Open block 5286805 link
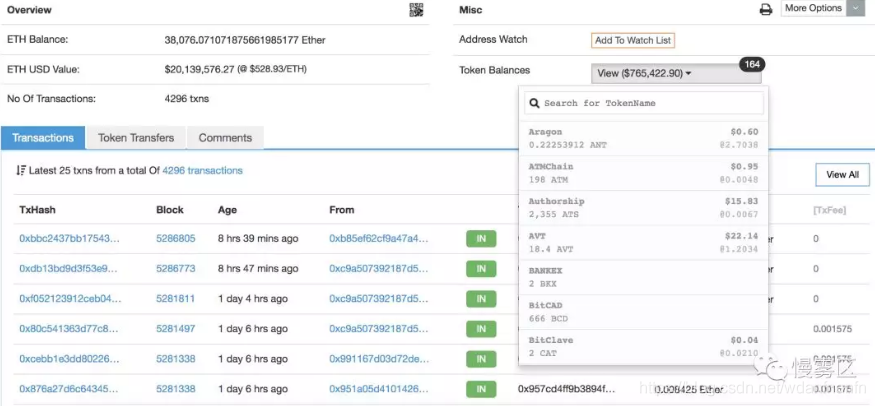 (x=176, y=239)
